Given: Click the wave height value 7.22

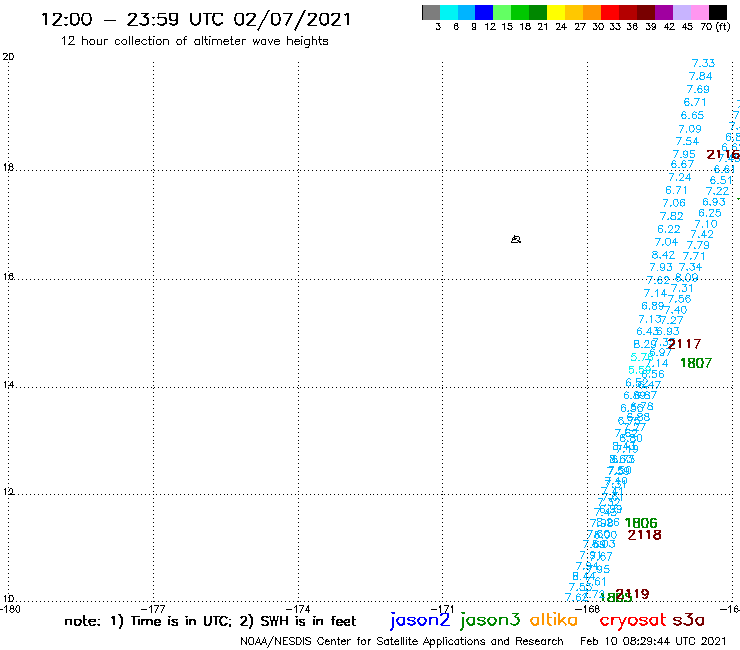Looking at the screenshot, I should tap(717, 191).
